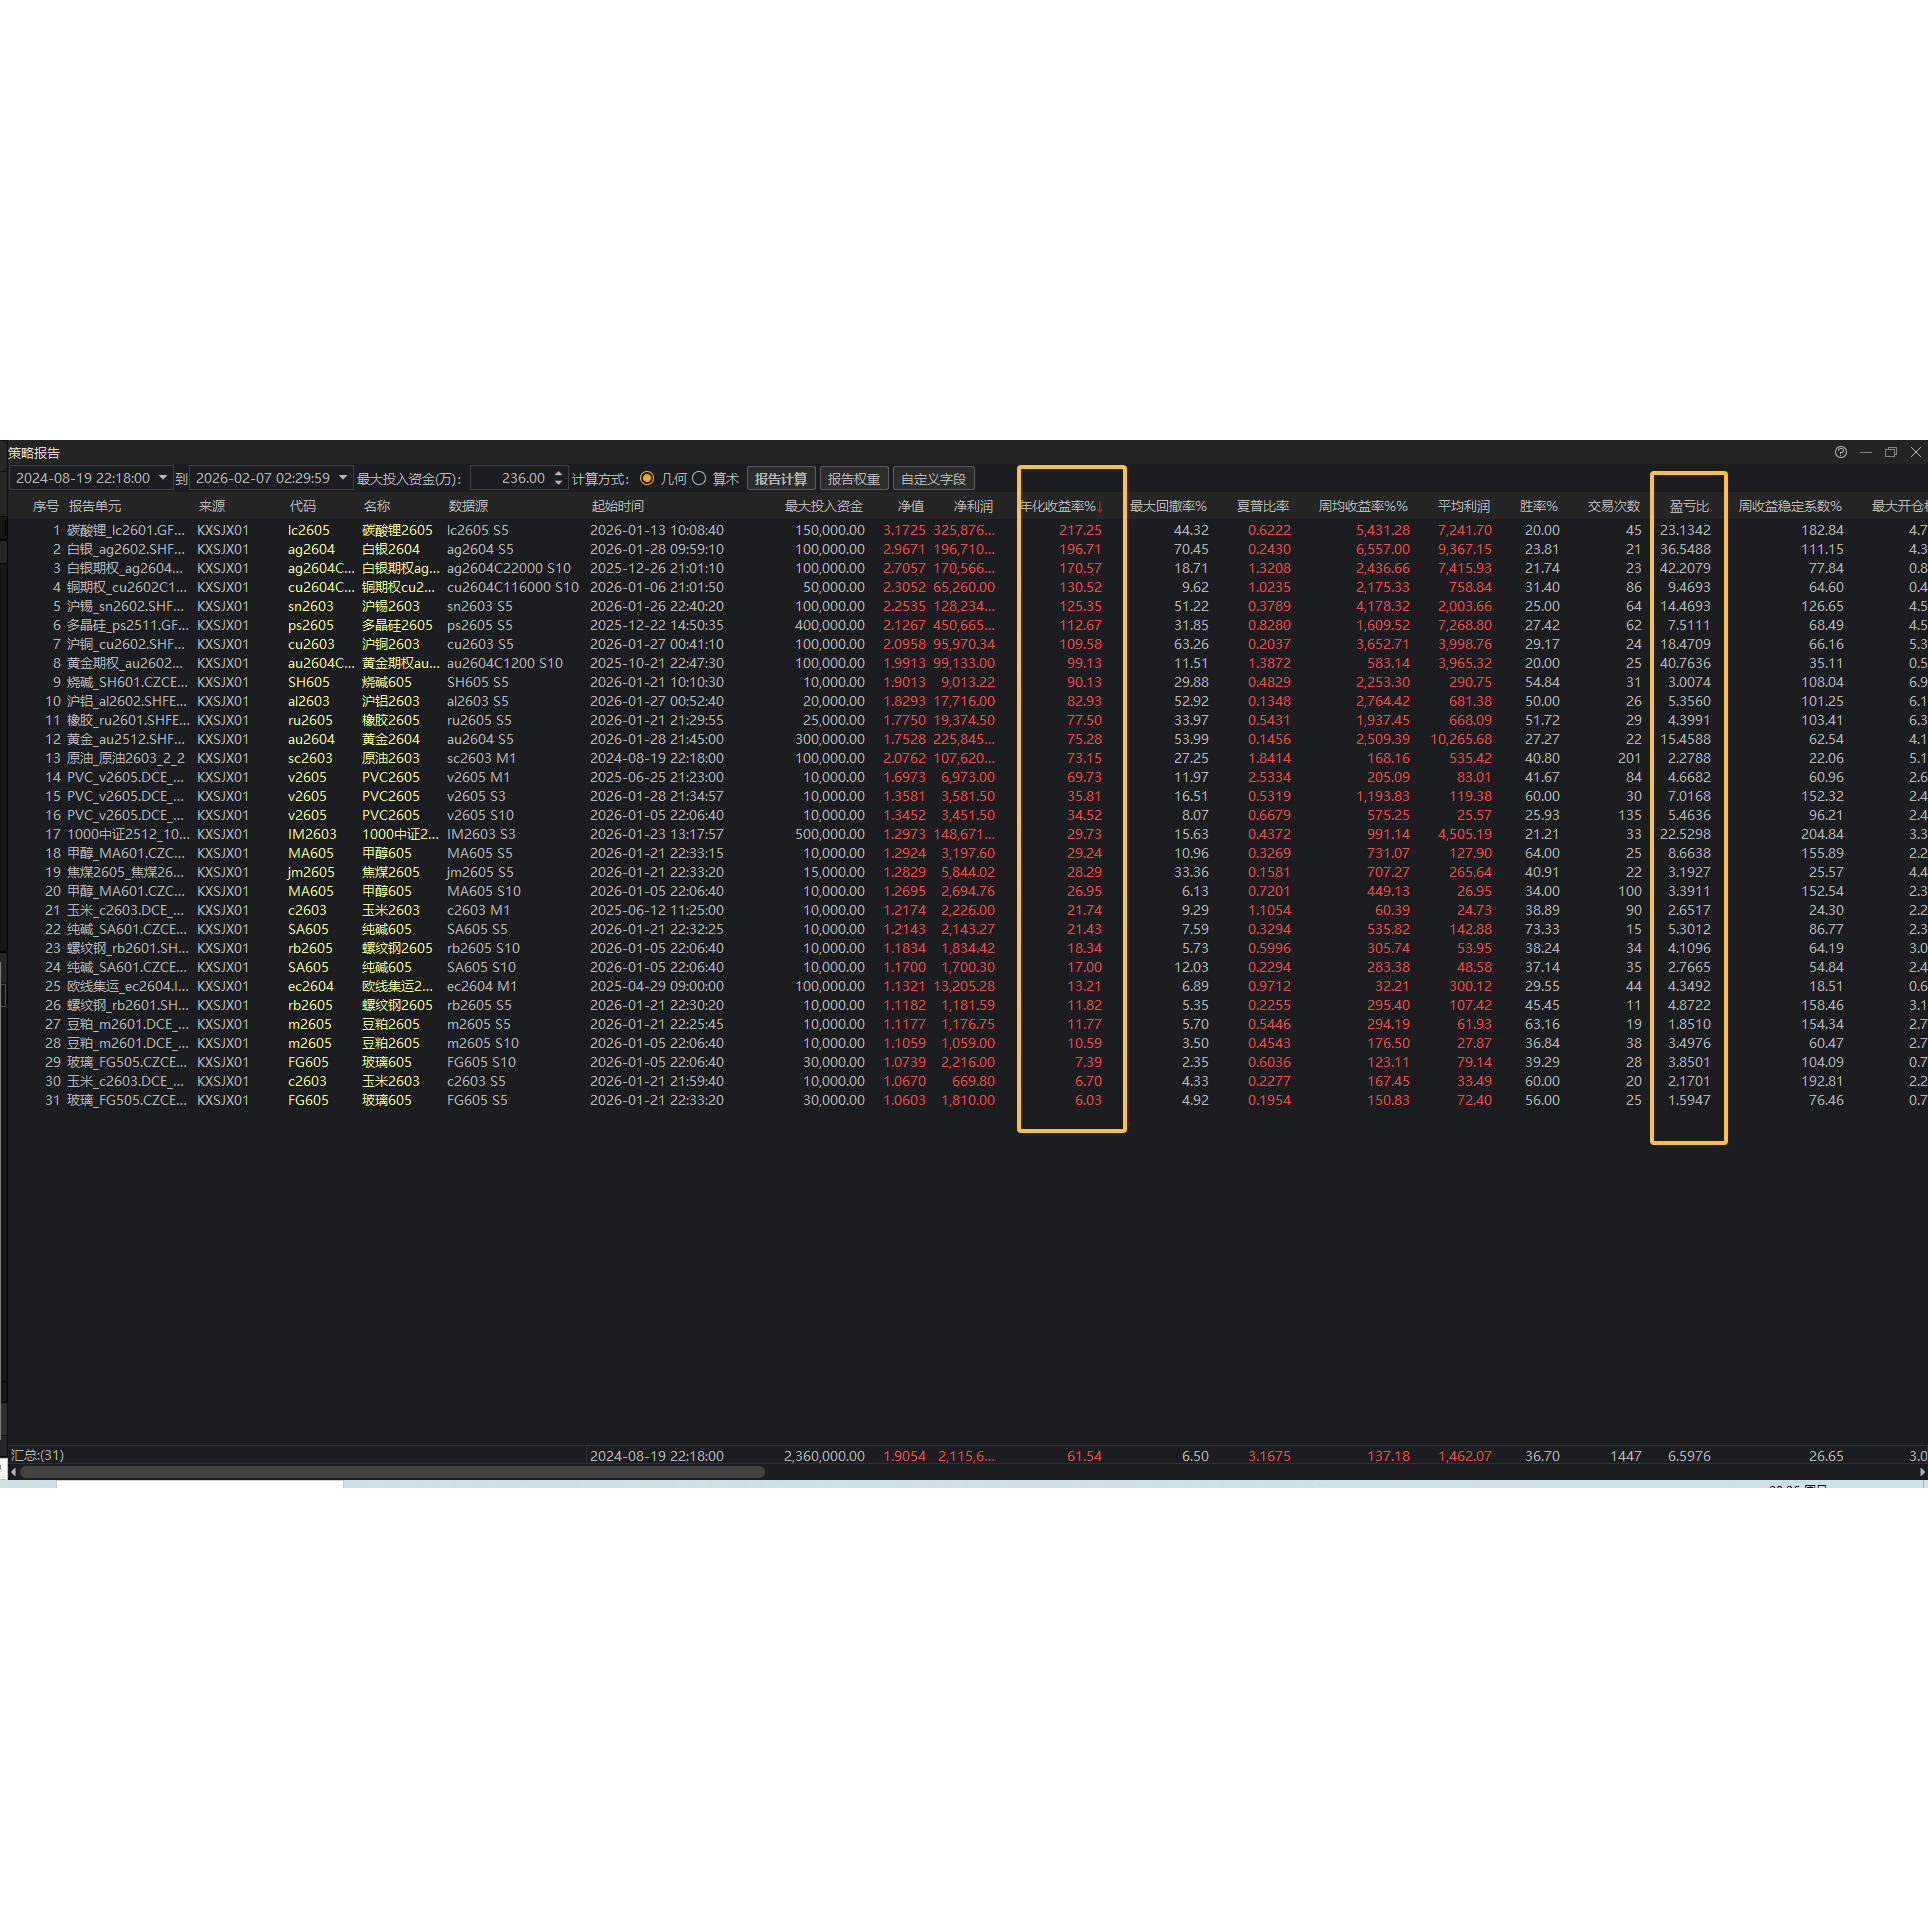Open the 自定义字段 button
1928x1928 pixels.
(x=933, y=479)
